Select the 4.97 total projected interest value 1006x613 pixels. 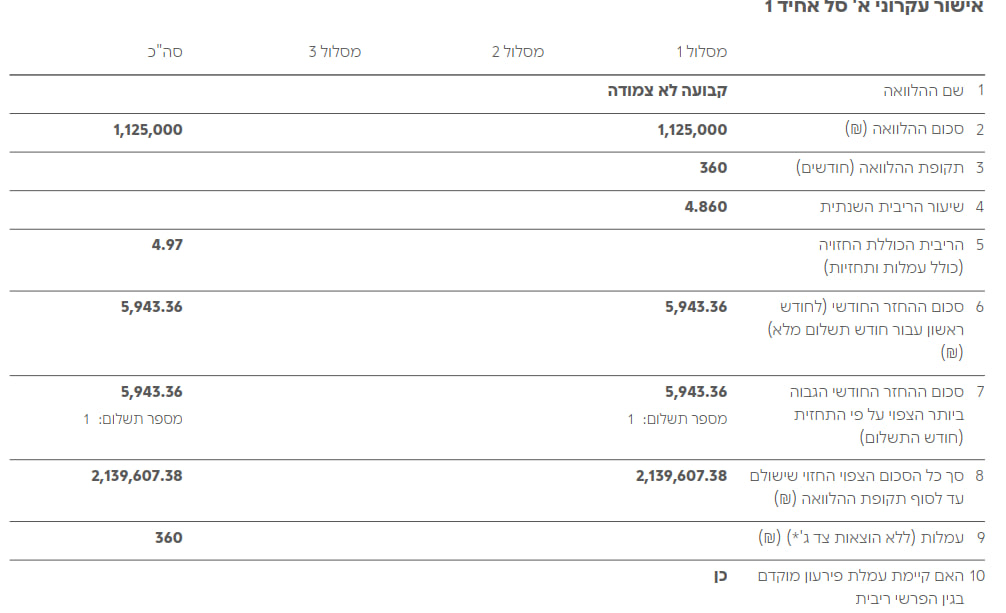click(x=167, y=244)
